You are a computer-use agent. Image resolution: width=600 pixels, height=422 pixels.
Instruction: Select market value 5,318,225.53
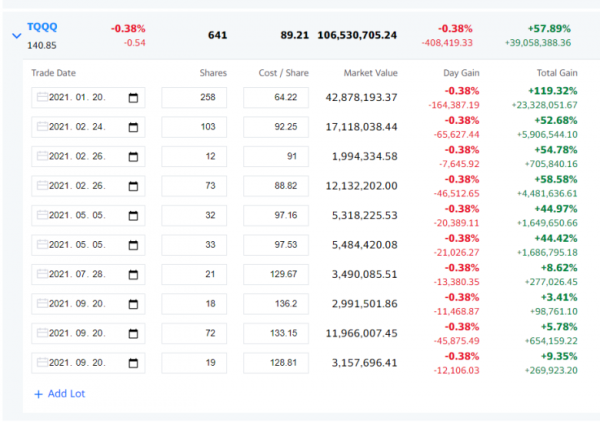pos(365,215)
